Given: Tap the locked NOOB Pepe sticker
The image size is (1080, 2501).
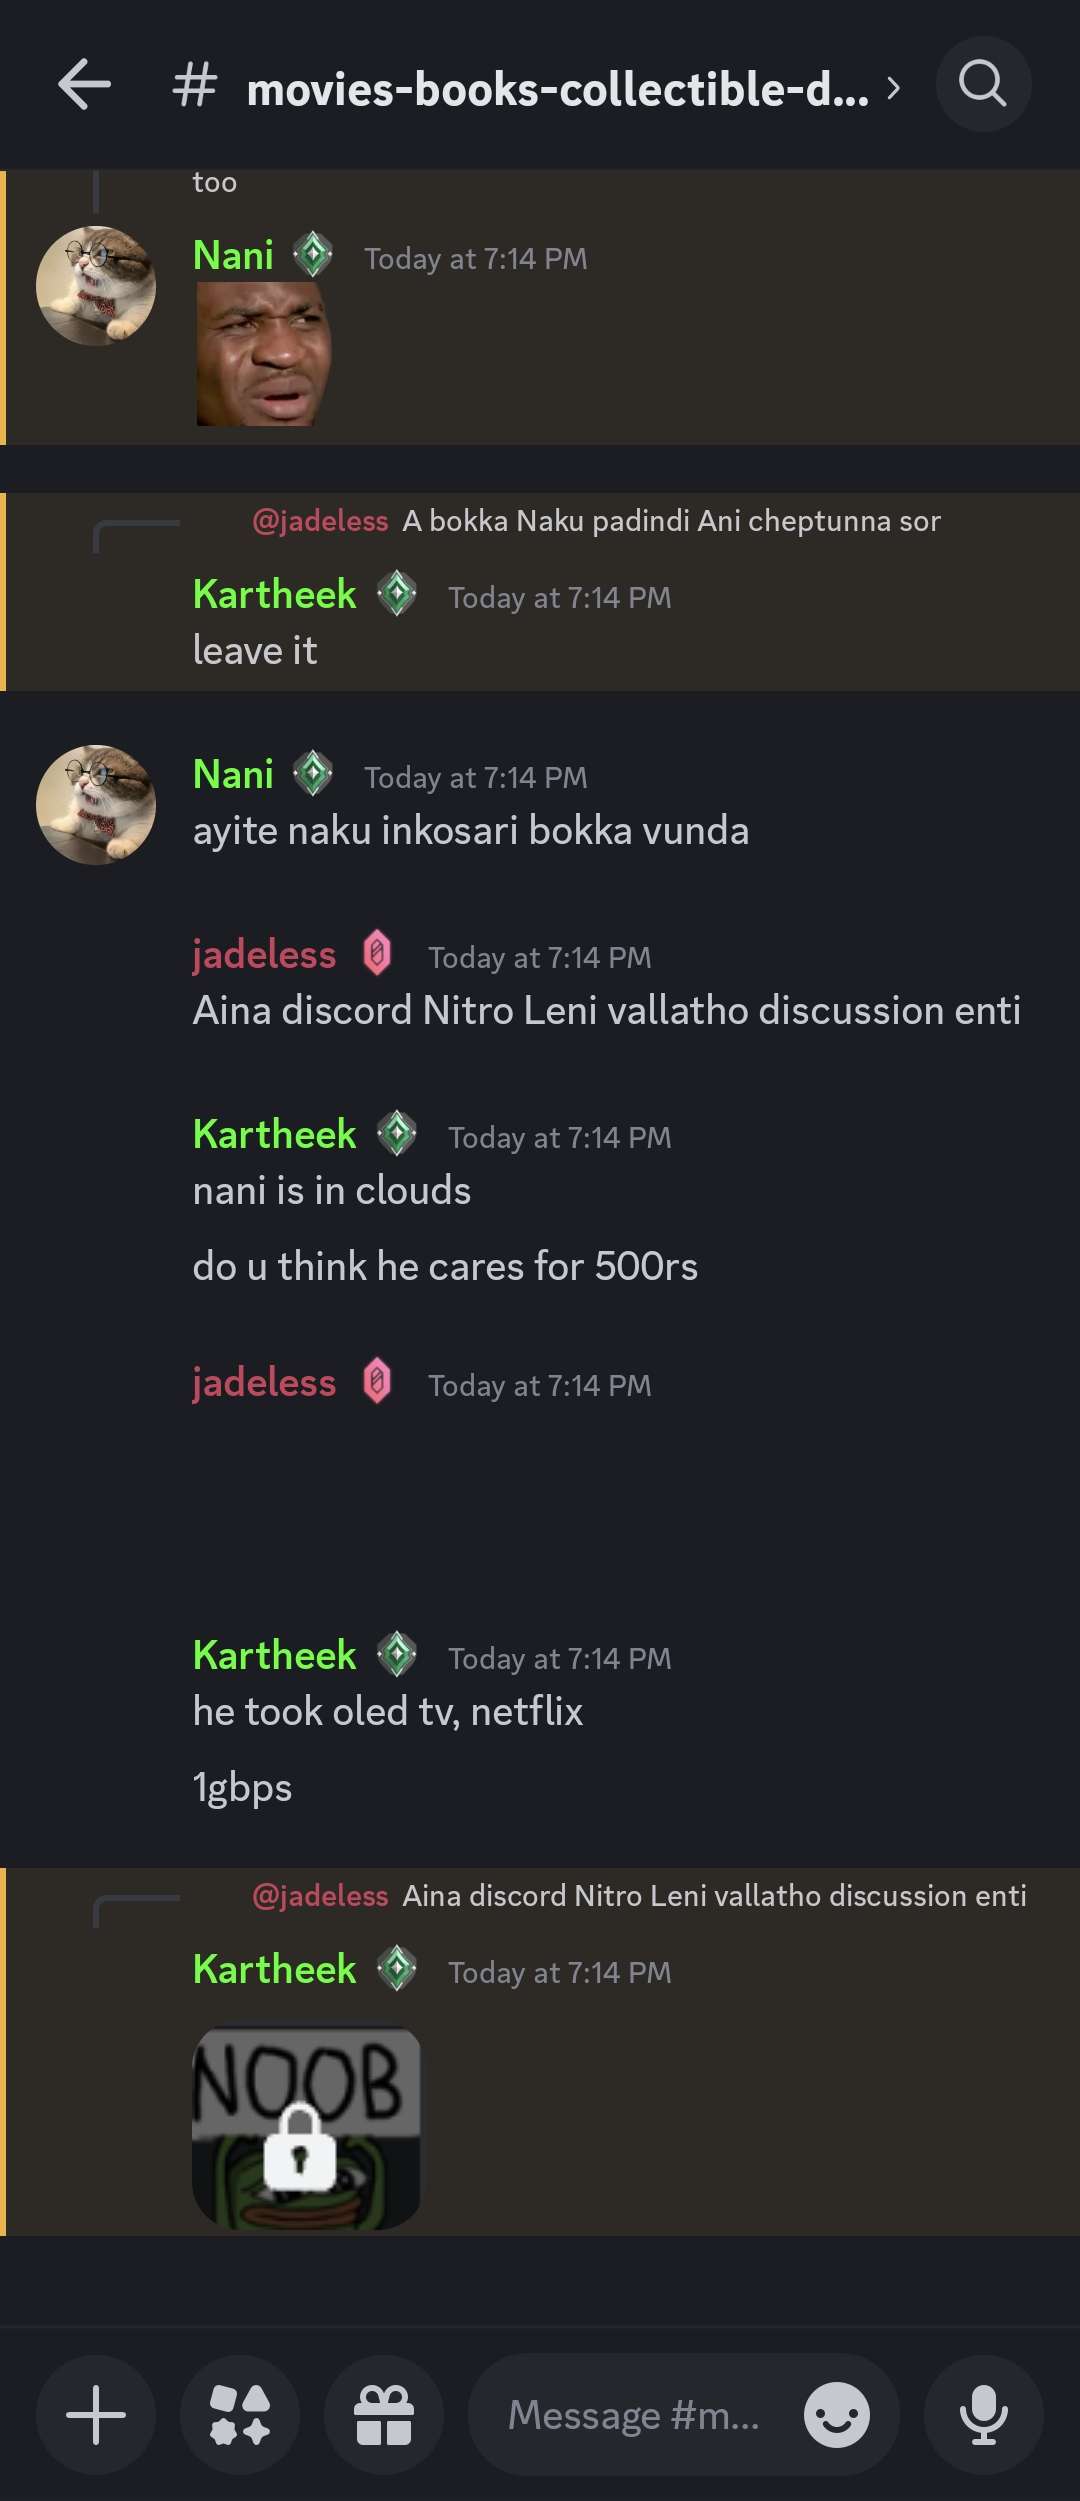Looking at the screenshot, I should click(306, 2128).
